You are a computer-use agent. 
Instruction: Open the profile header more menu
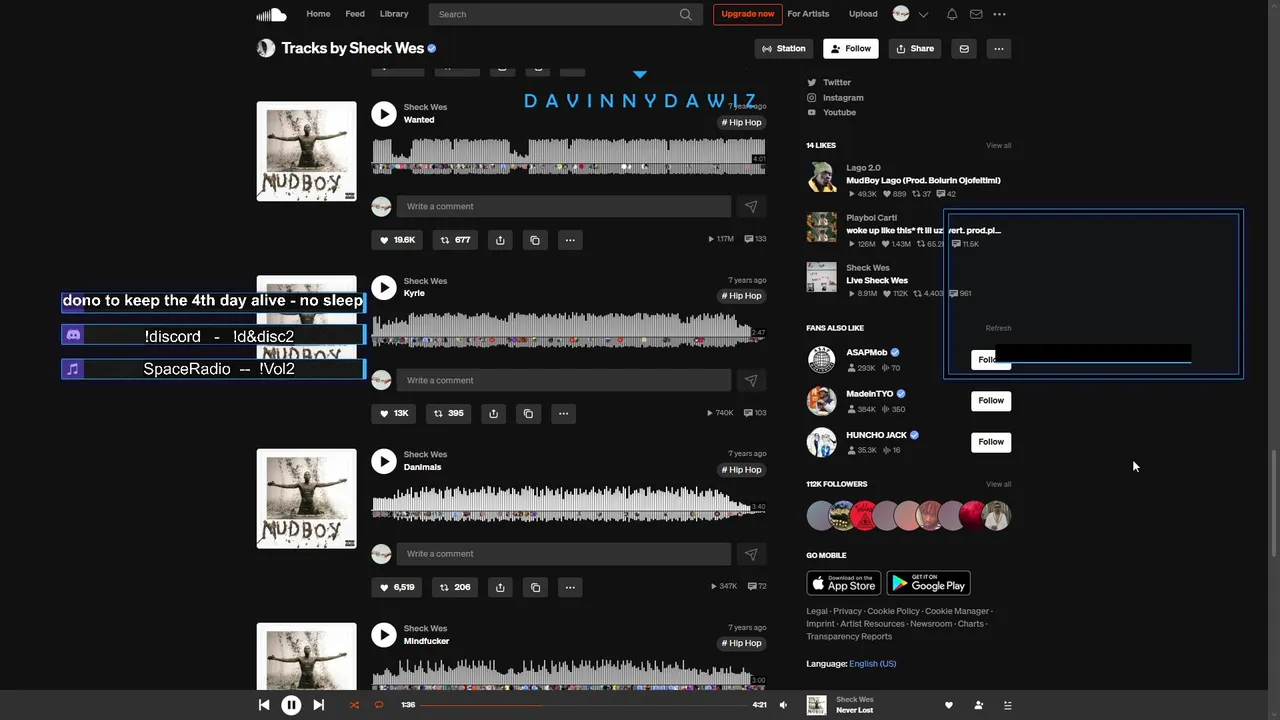tap(998, 48)
